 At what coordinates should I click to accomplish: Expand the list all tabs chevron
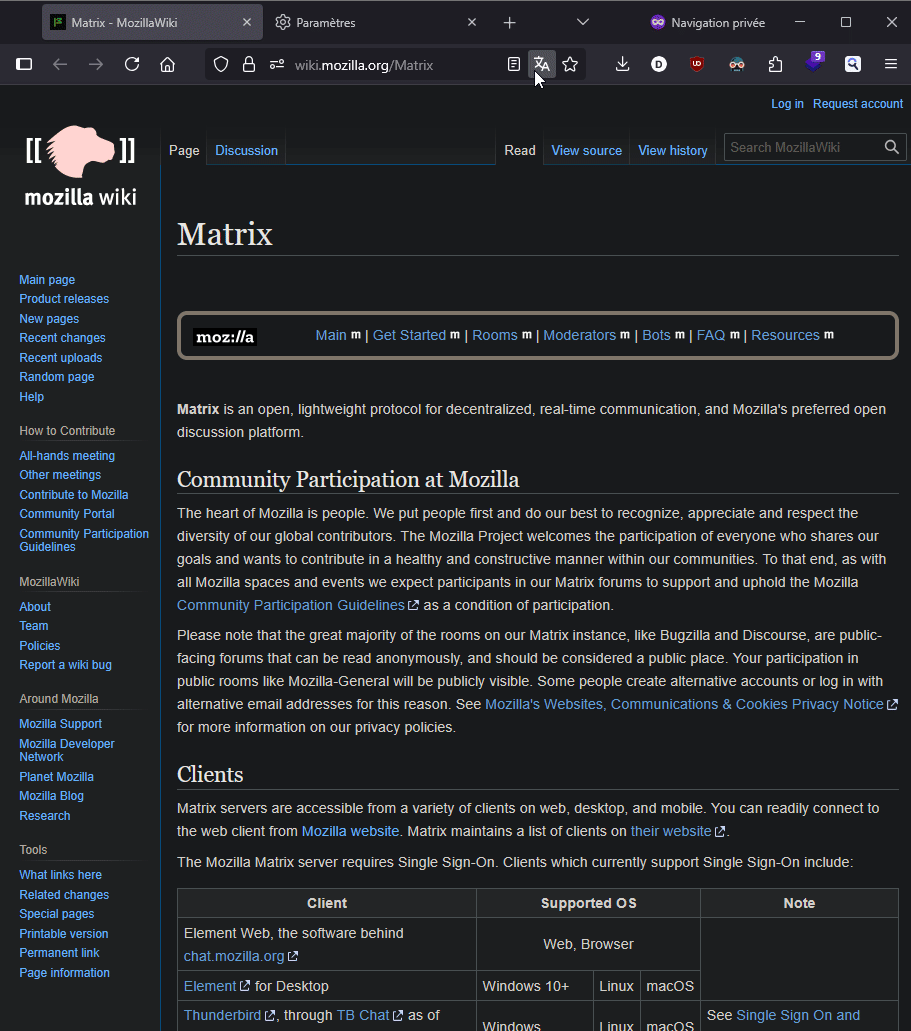click(x=583, y=22)
